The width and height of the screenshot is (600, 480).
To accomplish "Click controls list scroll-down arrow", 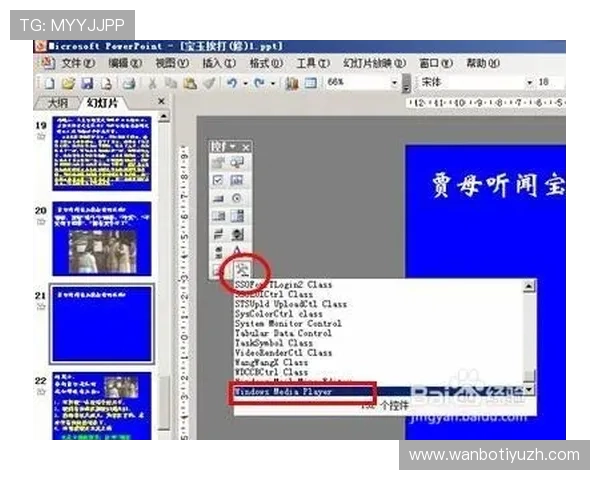I will click(529, 390).
